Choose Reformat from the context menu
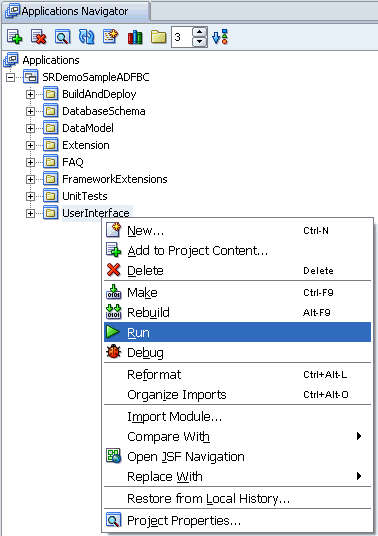The width and height of the screenshot is (378, 536). click(238, 375)
